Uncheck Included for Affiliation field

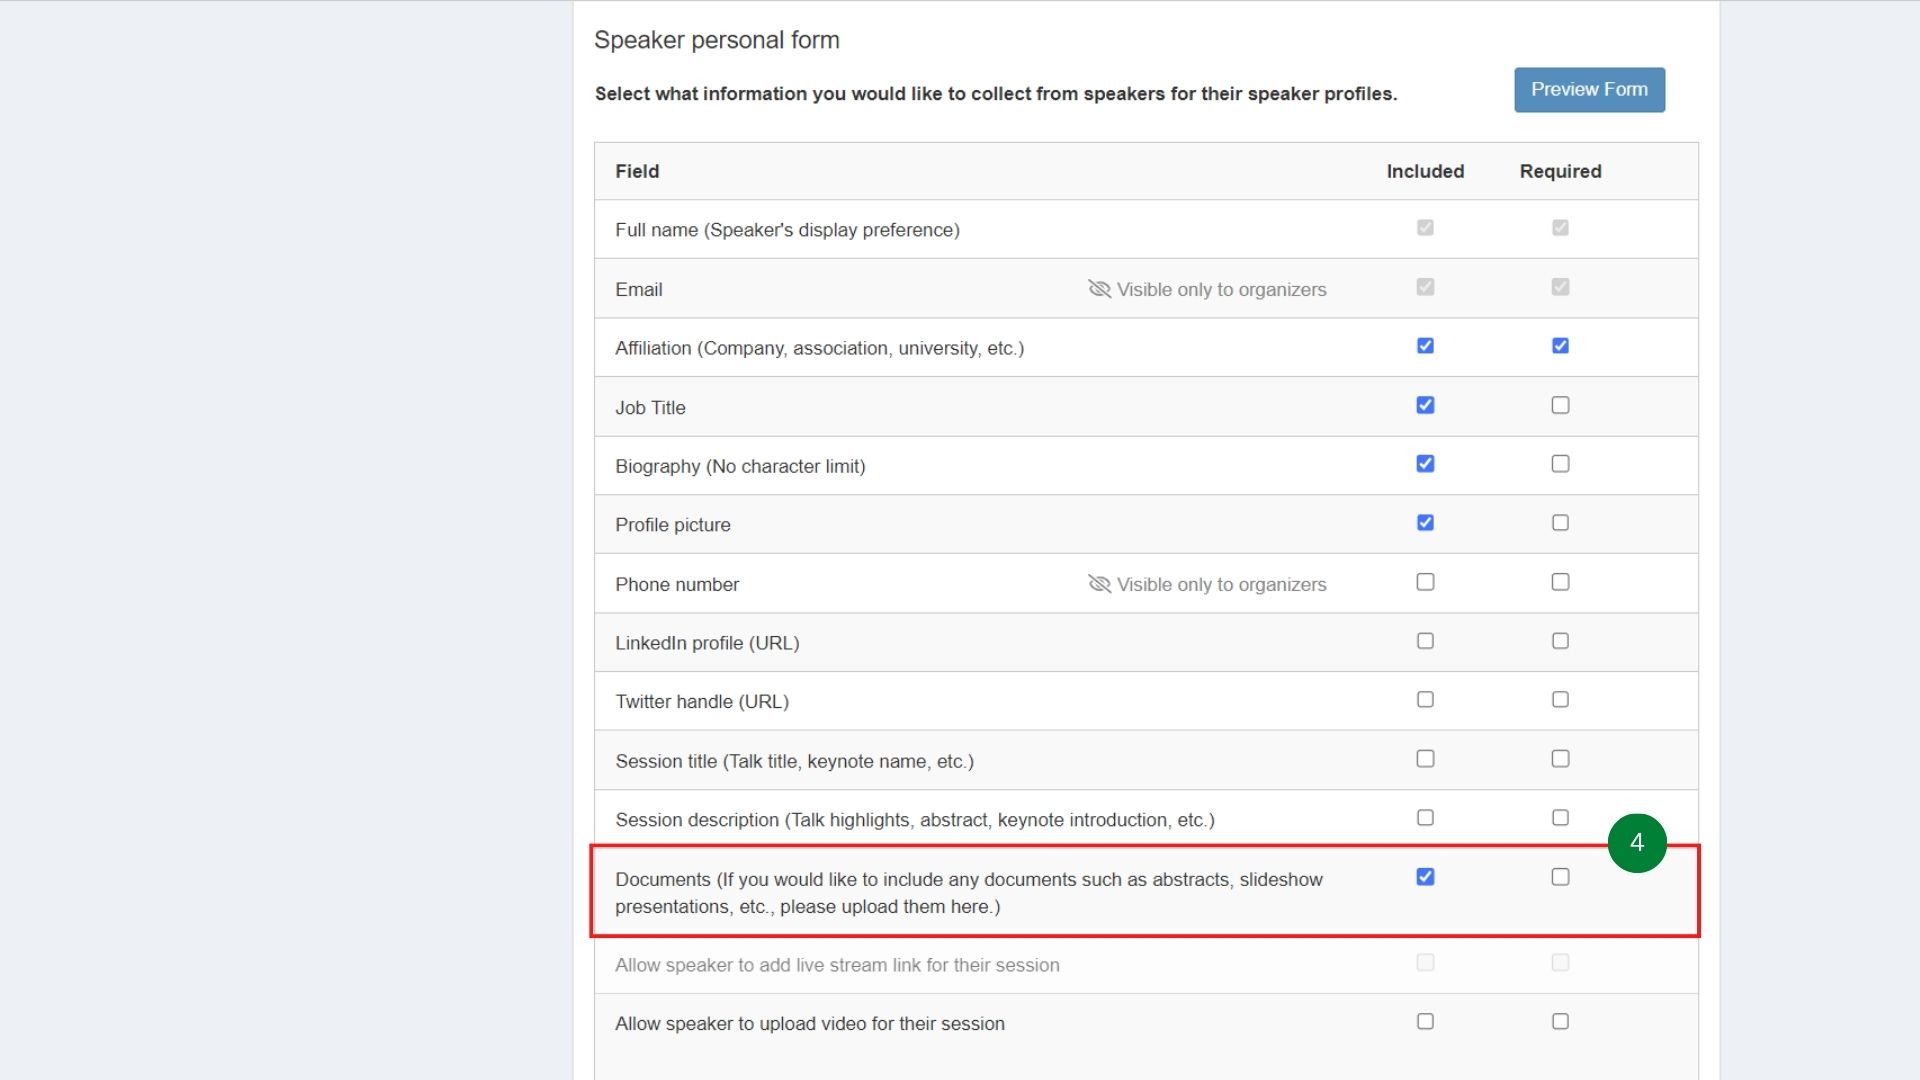1425,346
